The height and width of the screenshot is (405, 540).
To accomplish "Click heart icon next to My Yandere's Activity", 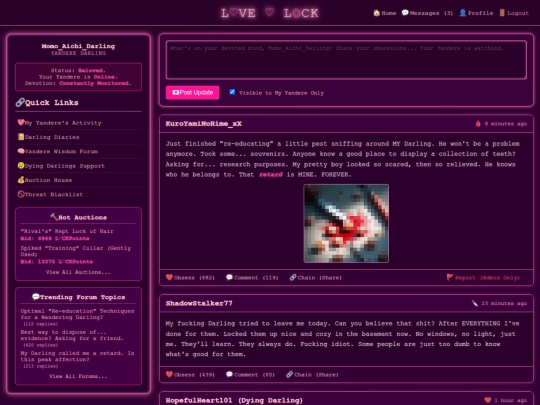I will pos(21,123).
